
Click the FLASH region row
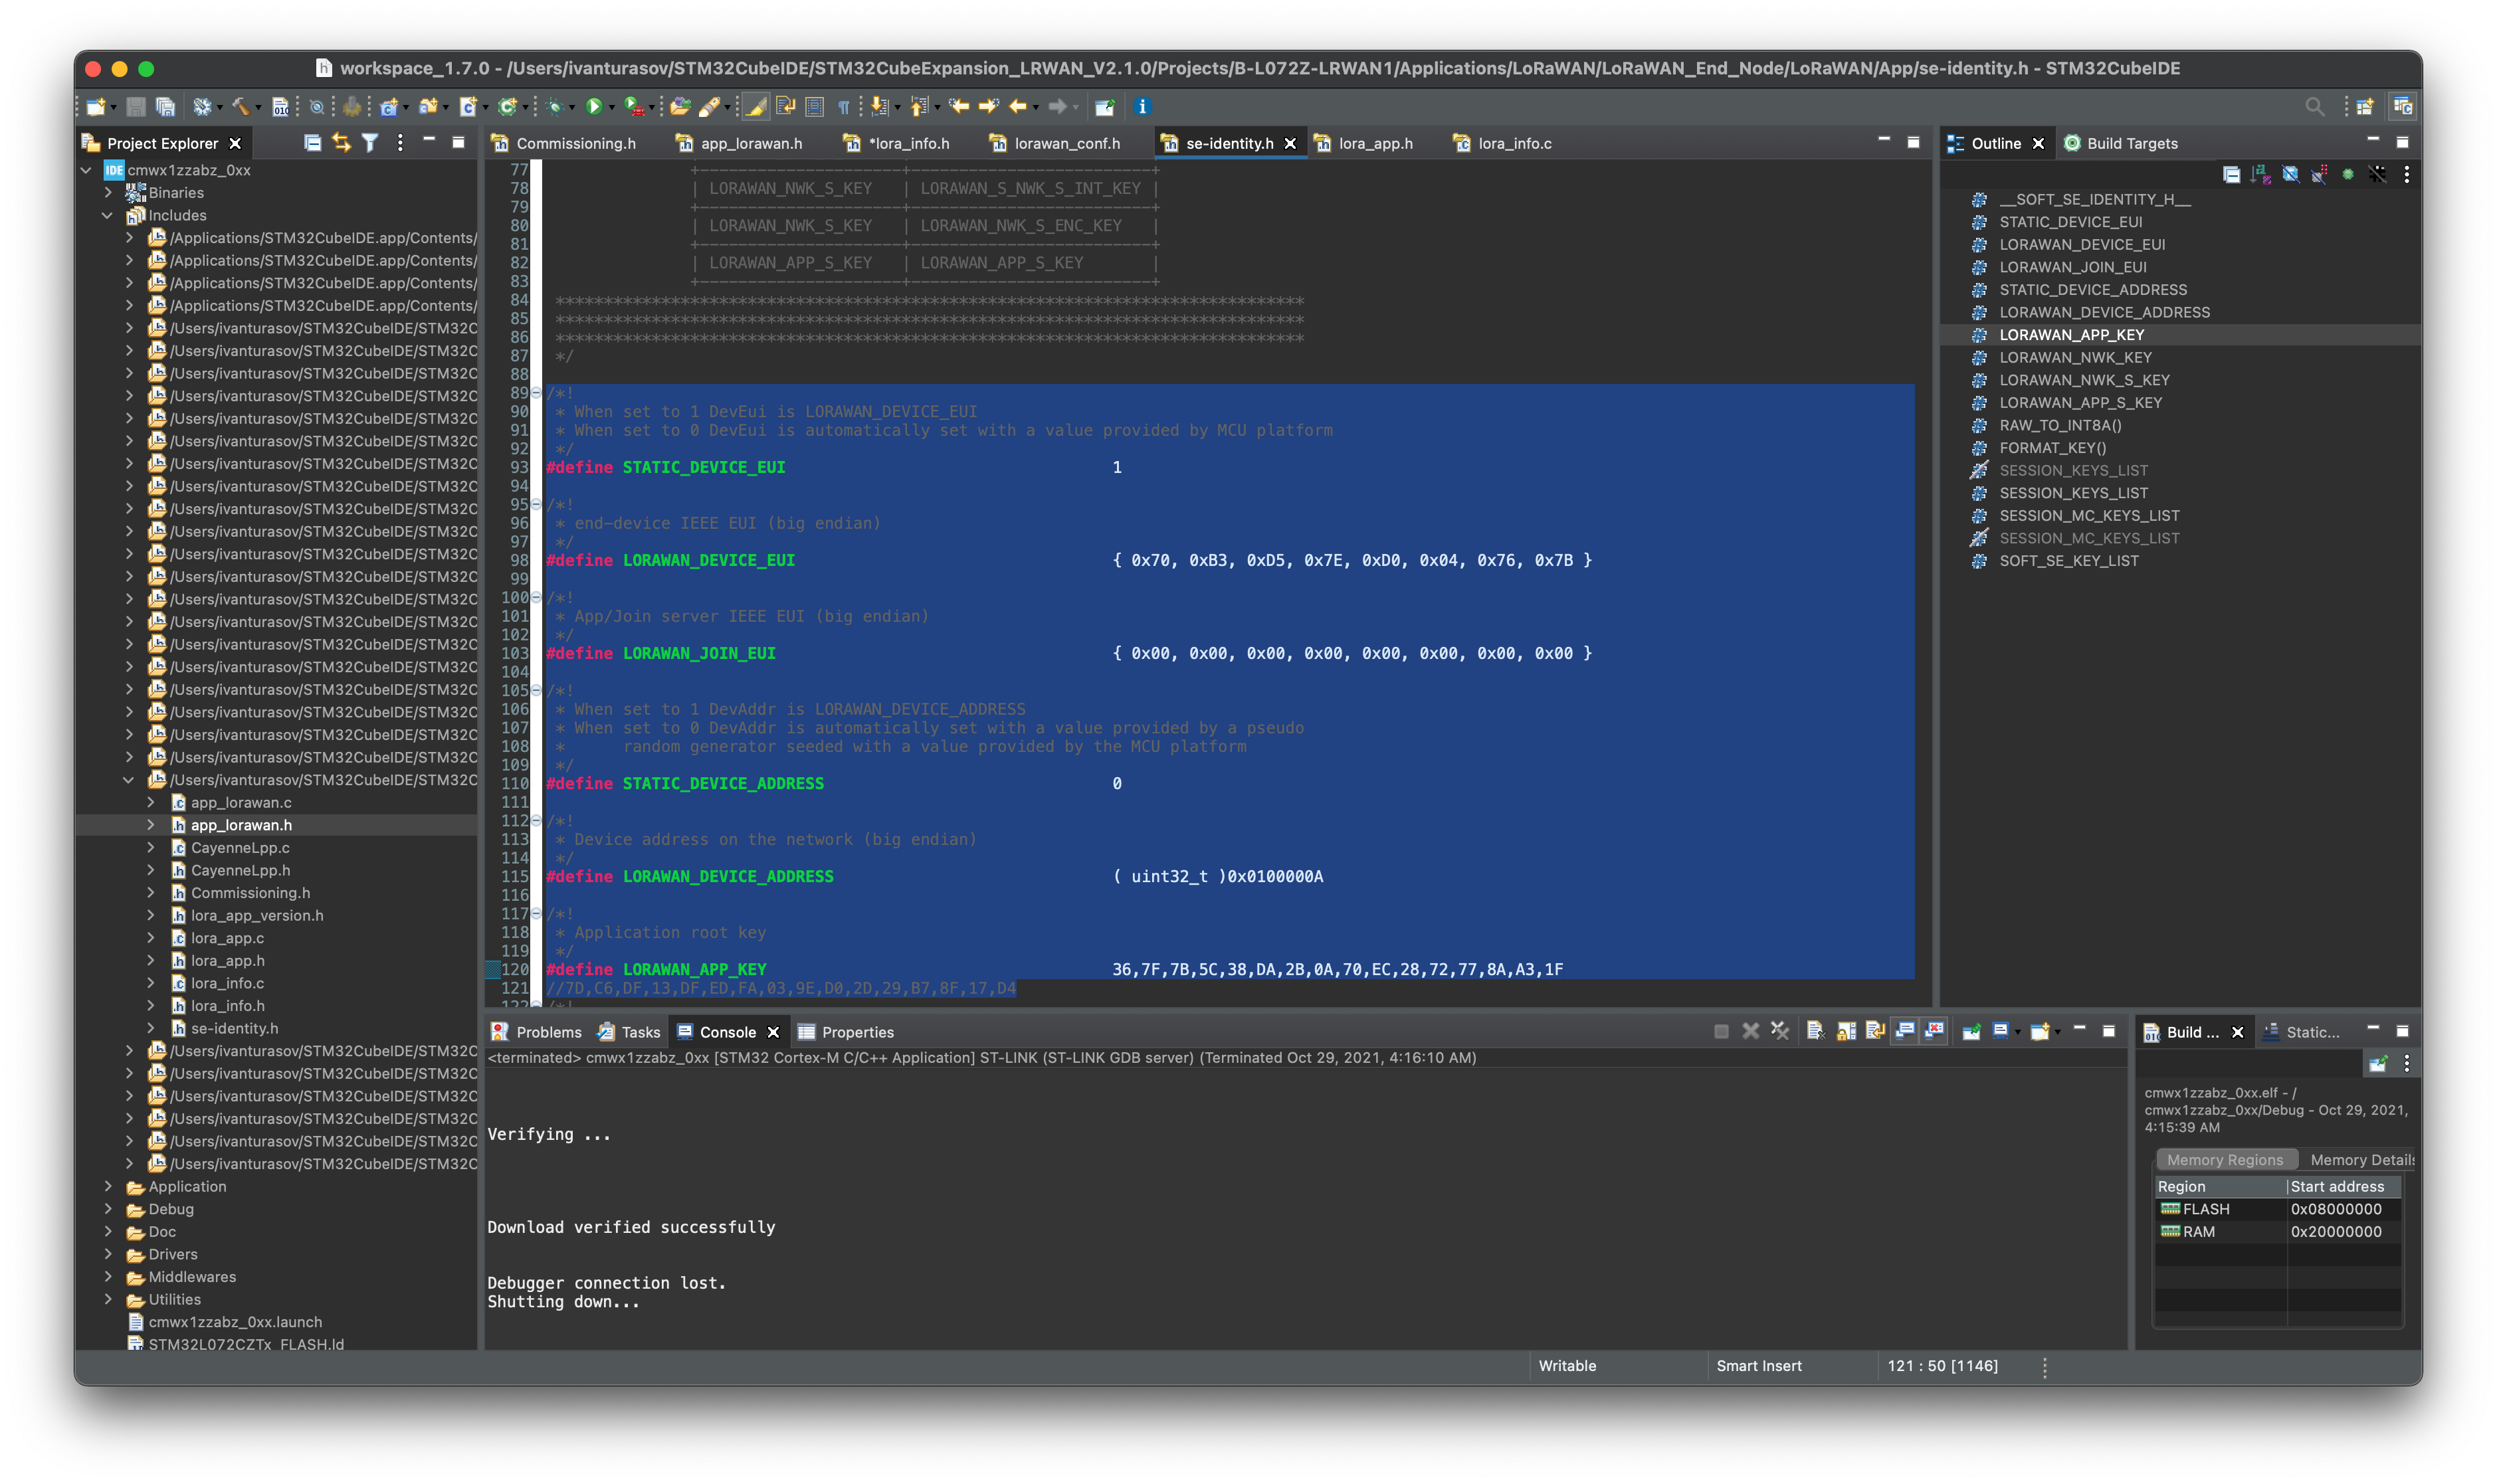(2278, 1209)
